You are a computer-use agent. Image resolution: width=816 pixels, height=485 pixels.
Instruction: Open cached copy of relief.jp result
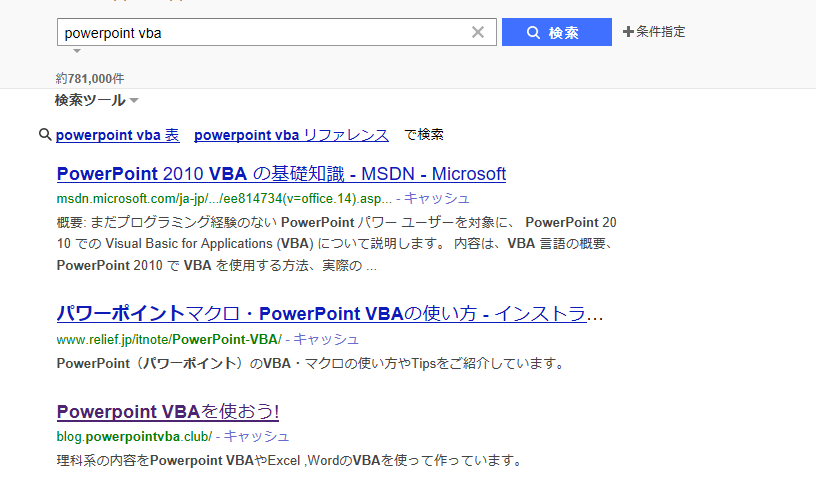pos(326,339)
